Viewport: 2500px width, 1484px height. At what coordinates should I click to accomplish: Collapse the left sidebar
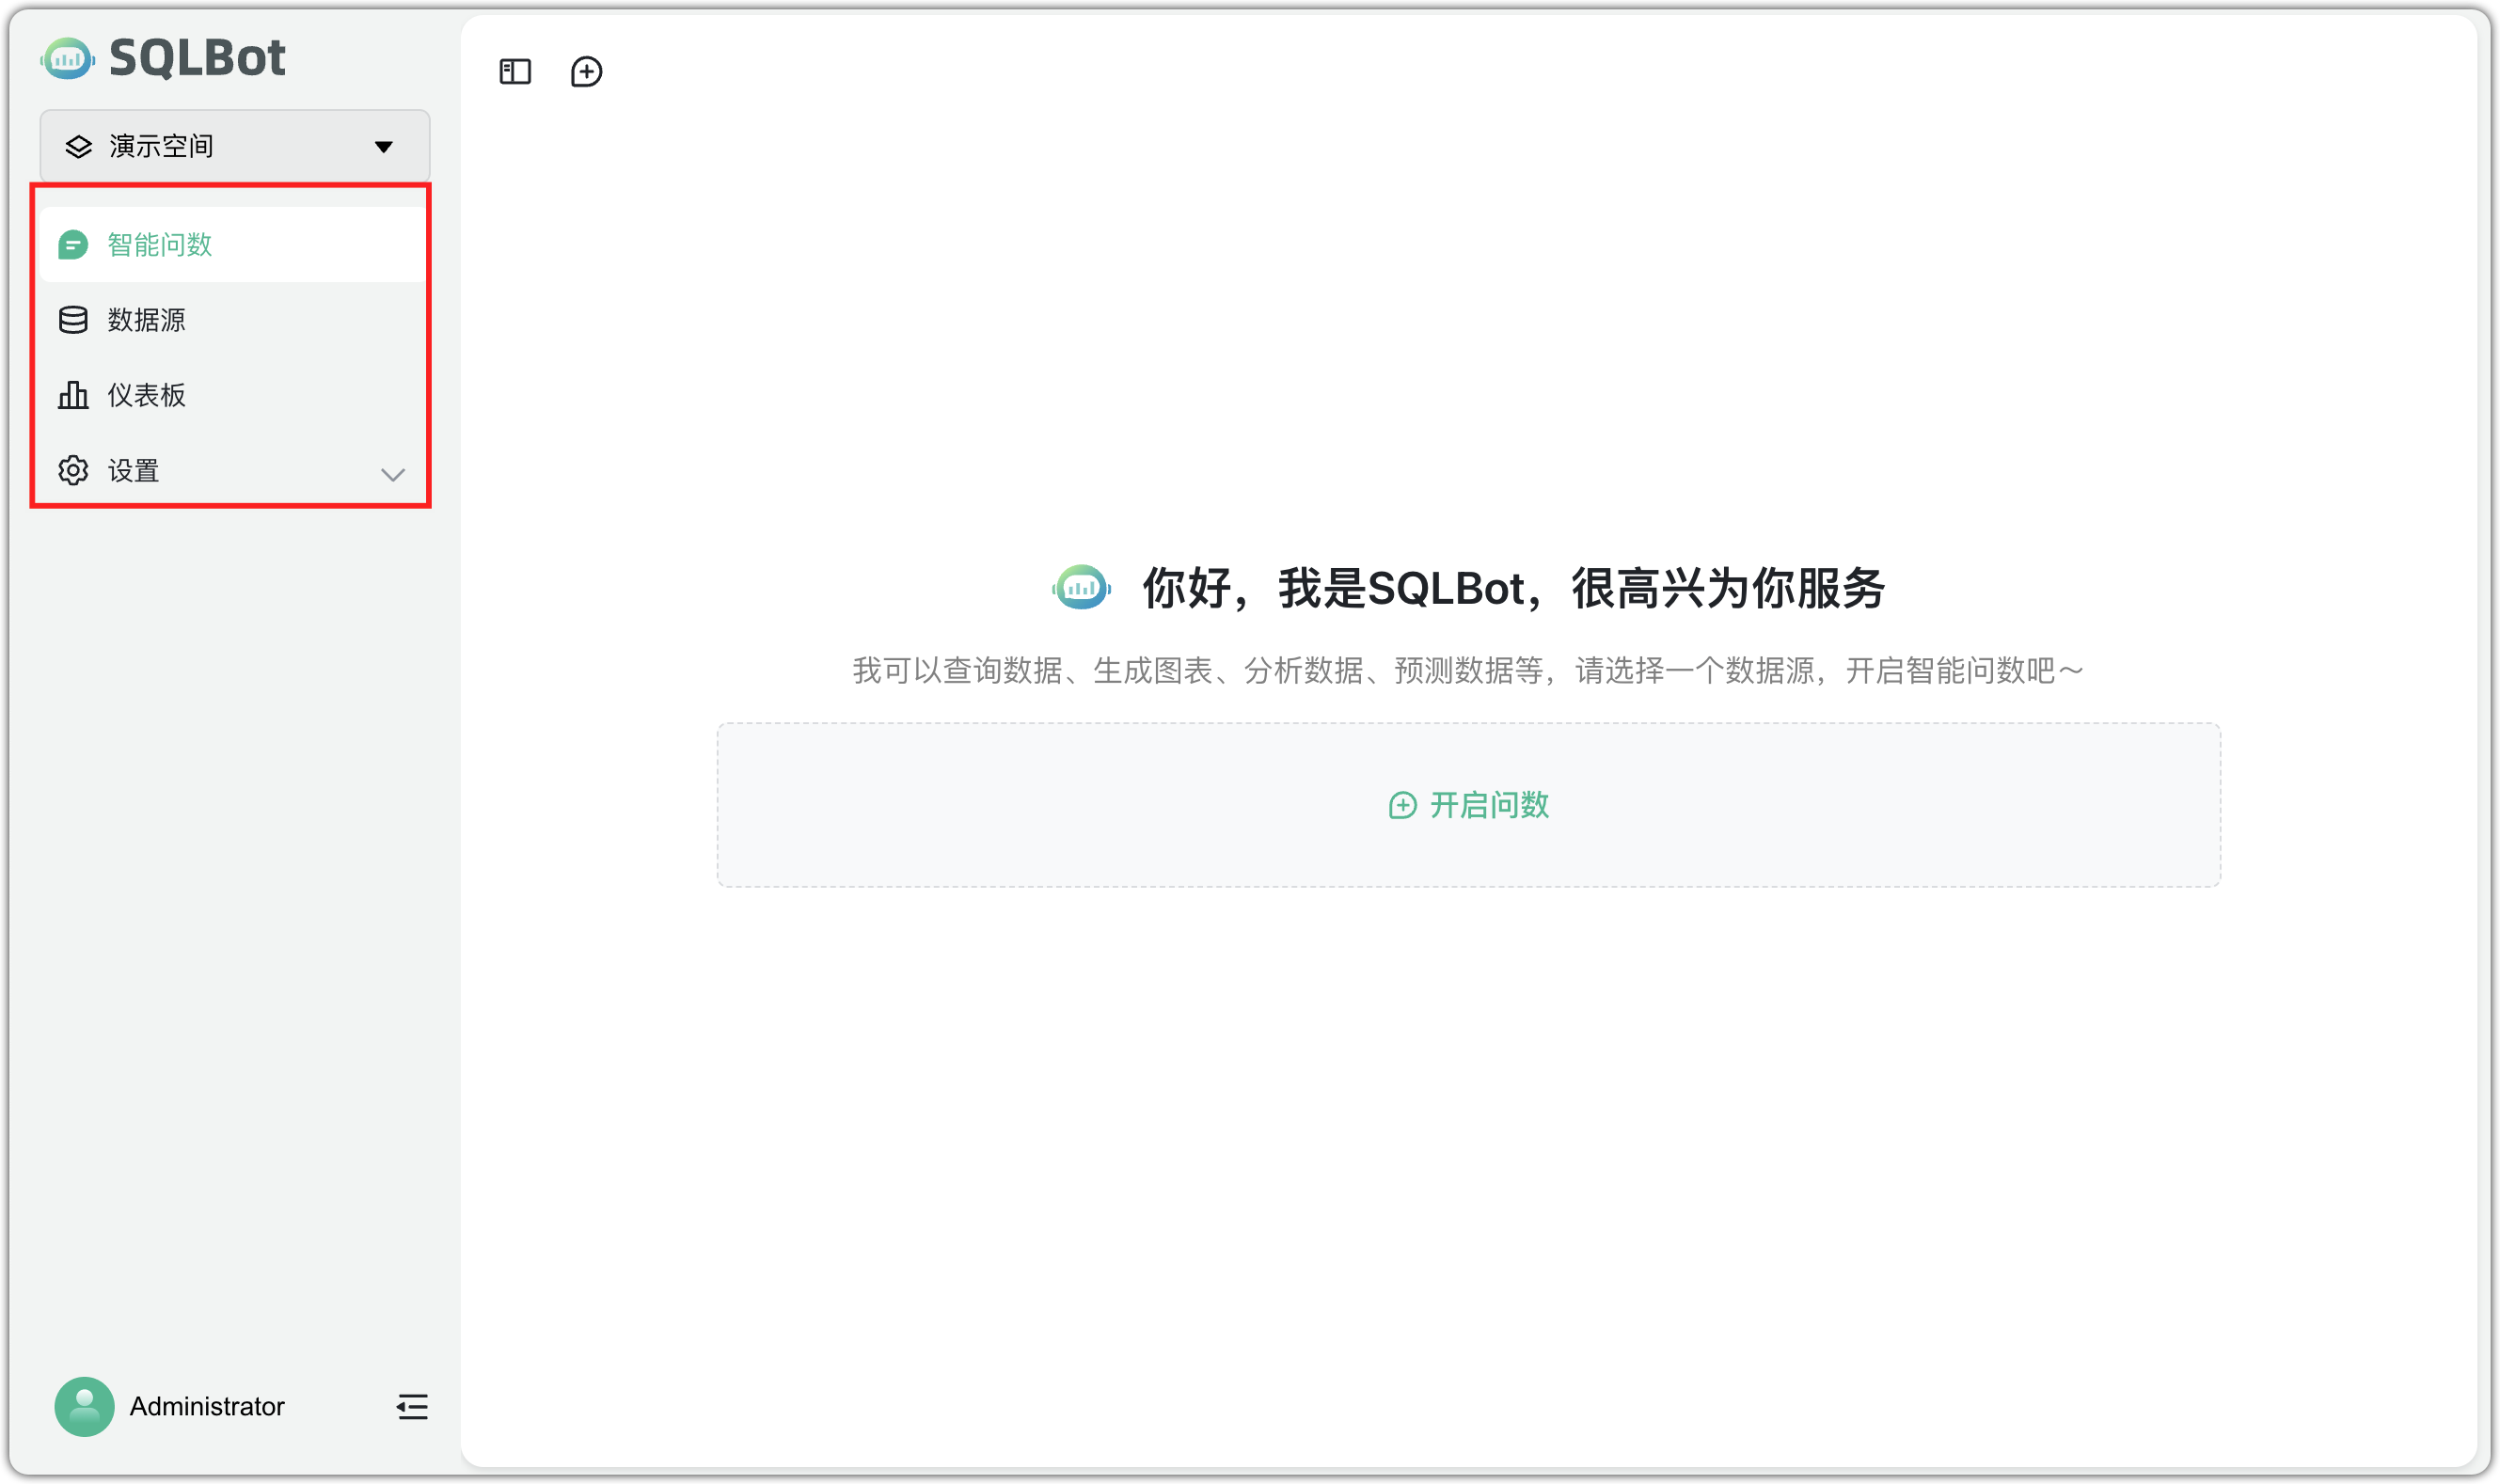[412, 1406]
